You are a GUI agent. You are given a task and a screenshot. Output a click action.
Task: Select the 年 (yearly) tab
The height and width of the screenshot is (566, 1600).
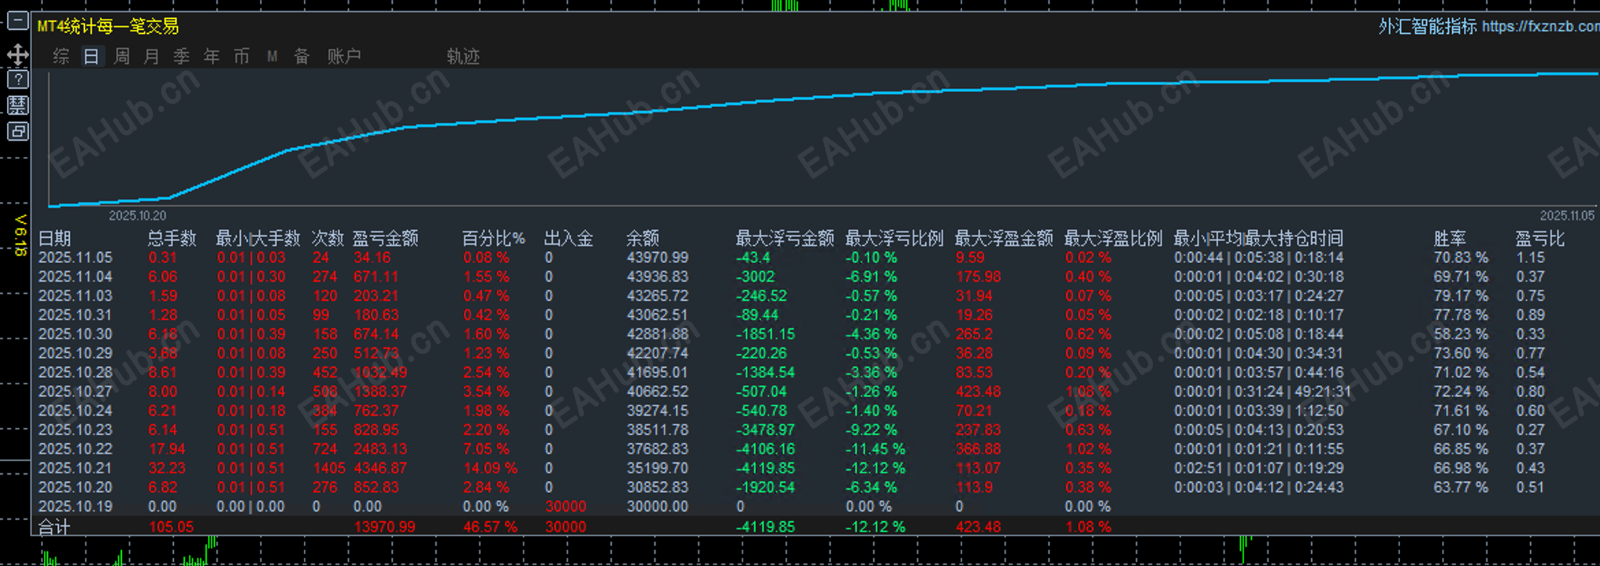coord(212,56)
